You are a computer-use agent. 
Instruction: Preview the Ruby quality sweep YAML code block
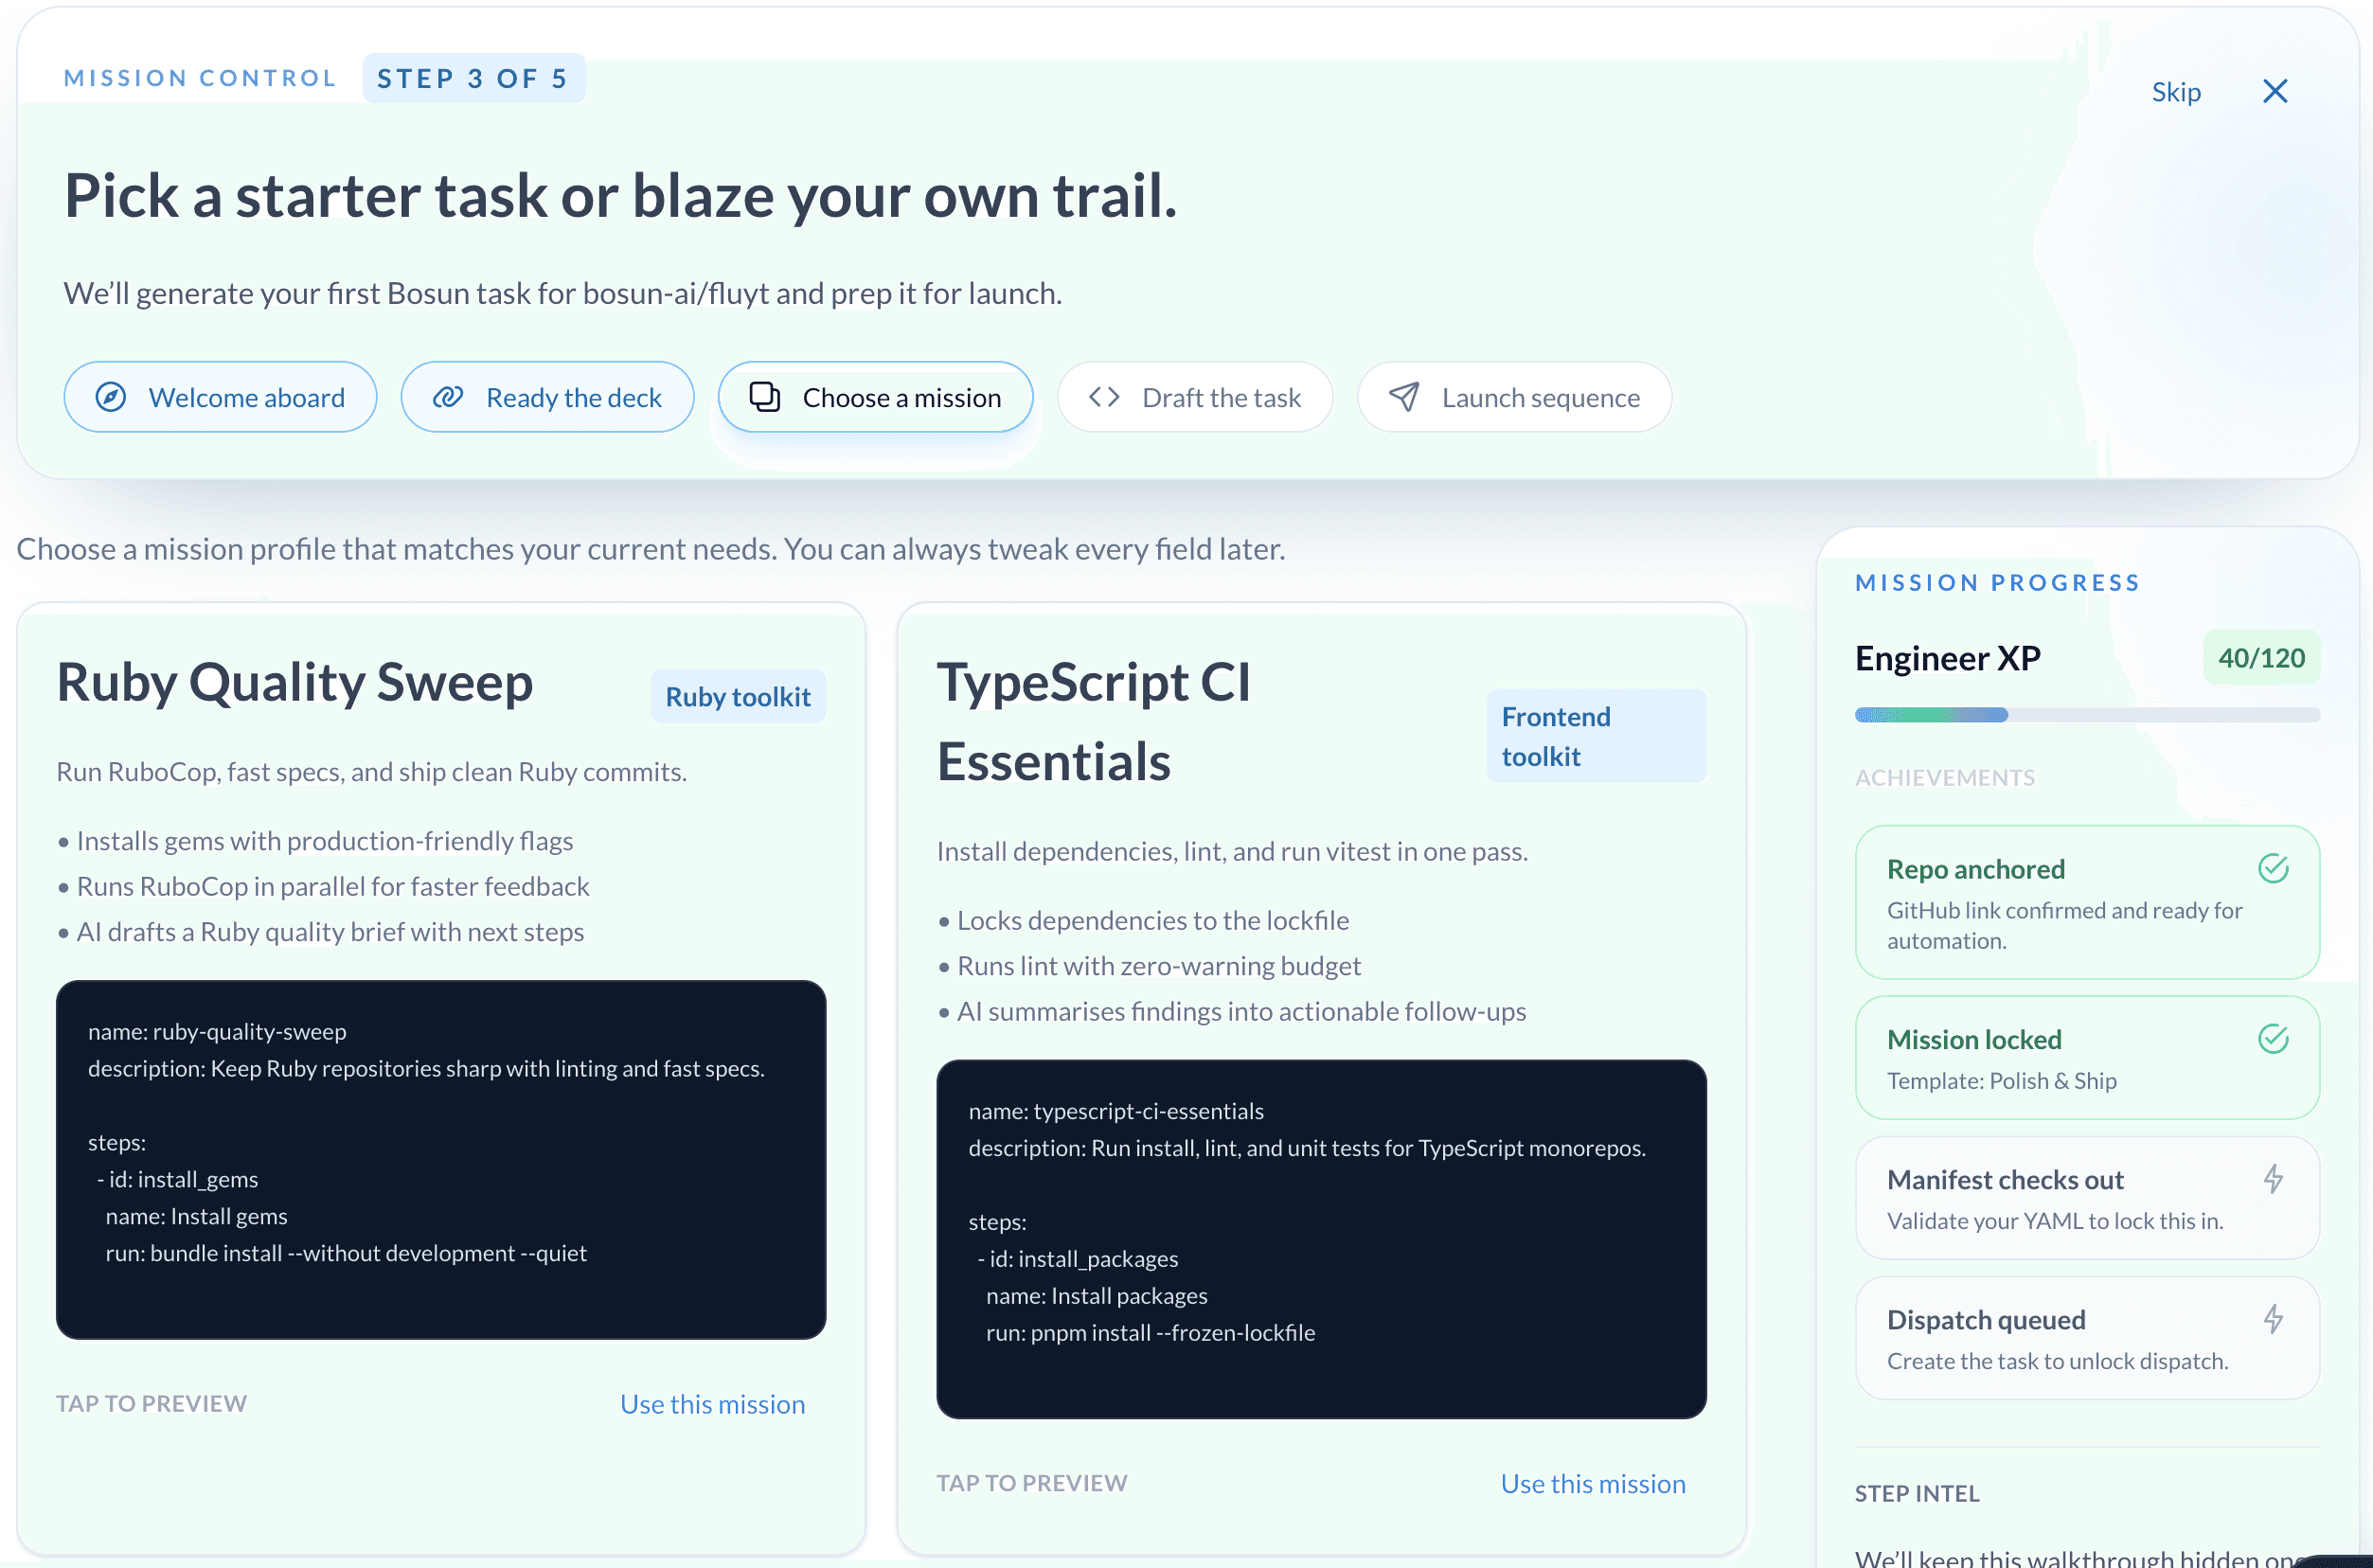point(441,1159)
